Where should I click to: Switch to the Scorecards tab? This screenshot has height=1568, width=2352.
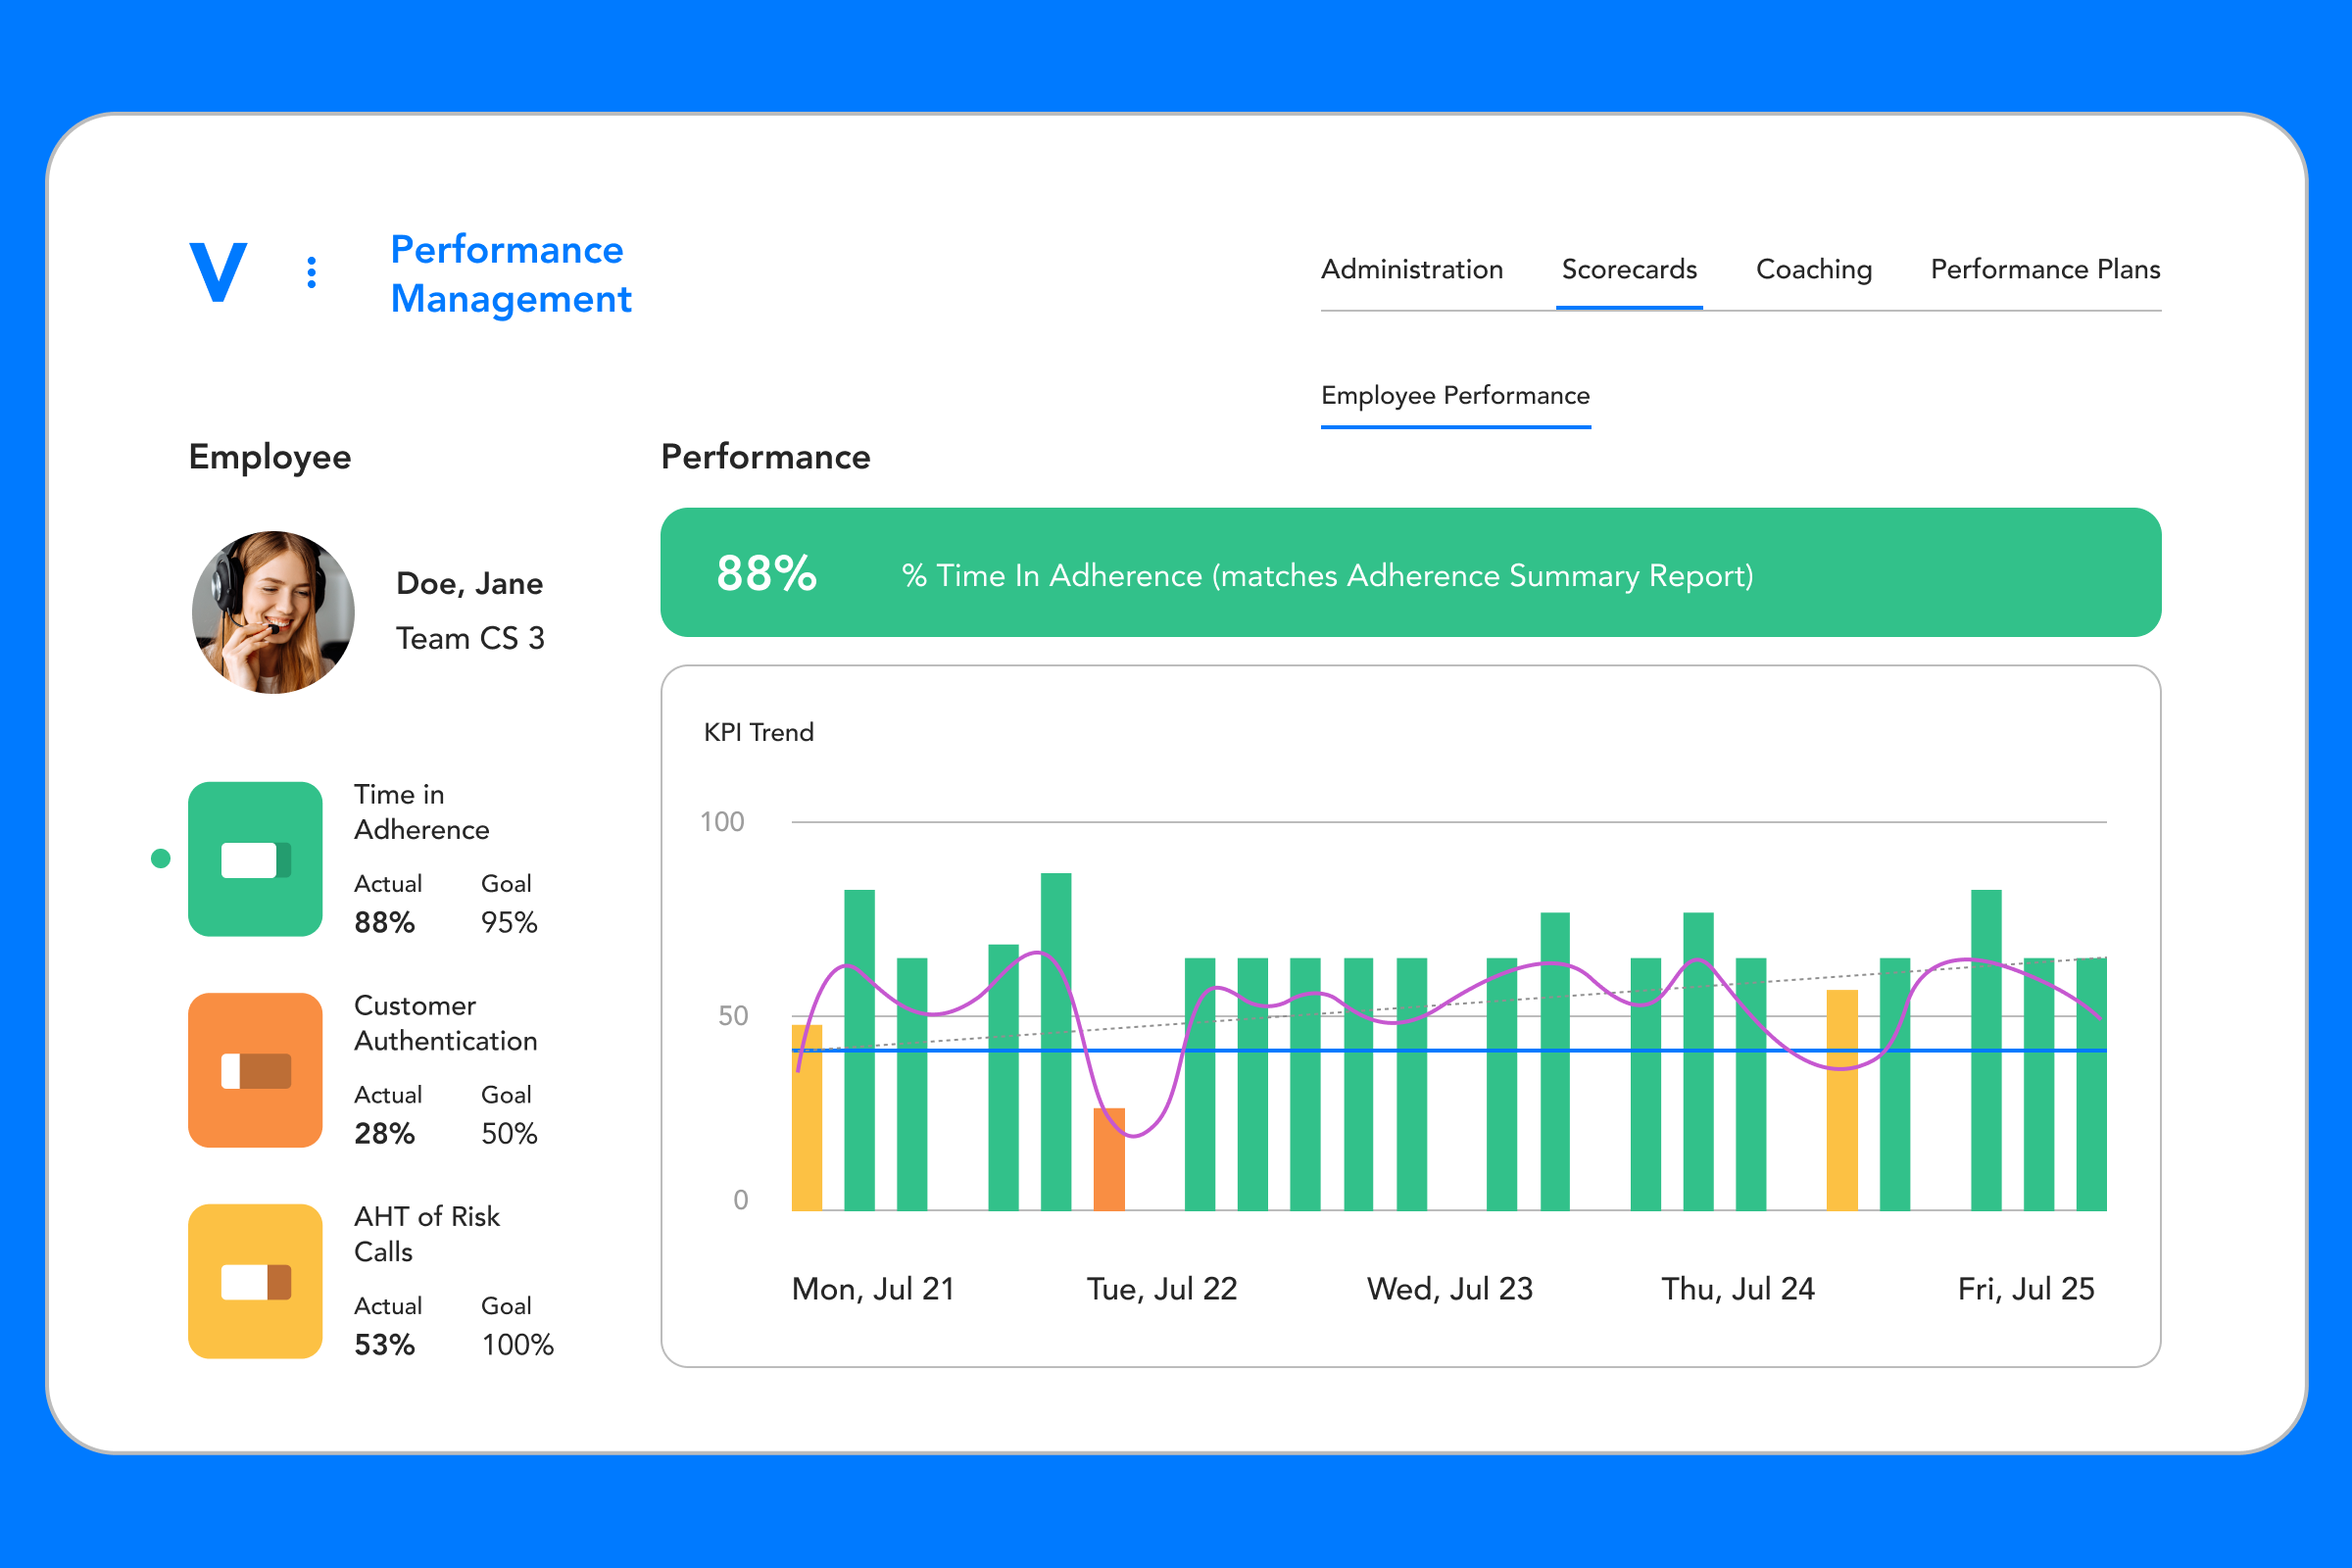click(1629, 269)
